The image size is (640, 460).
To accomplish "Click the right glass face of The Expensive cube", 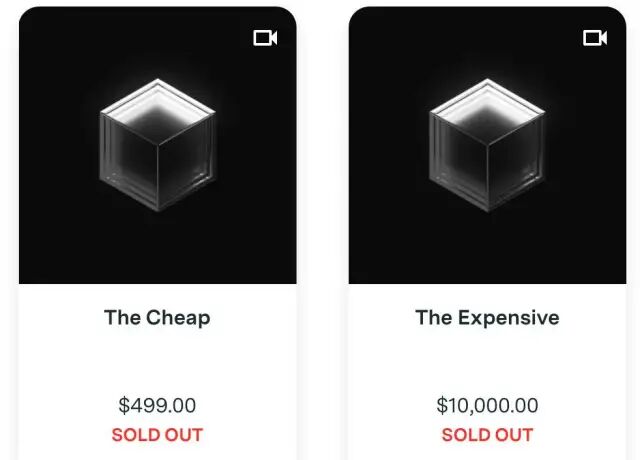I will (517, 159).
